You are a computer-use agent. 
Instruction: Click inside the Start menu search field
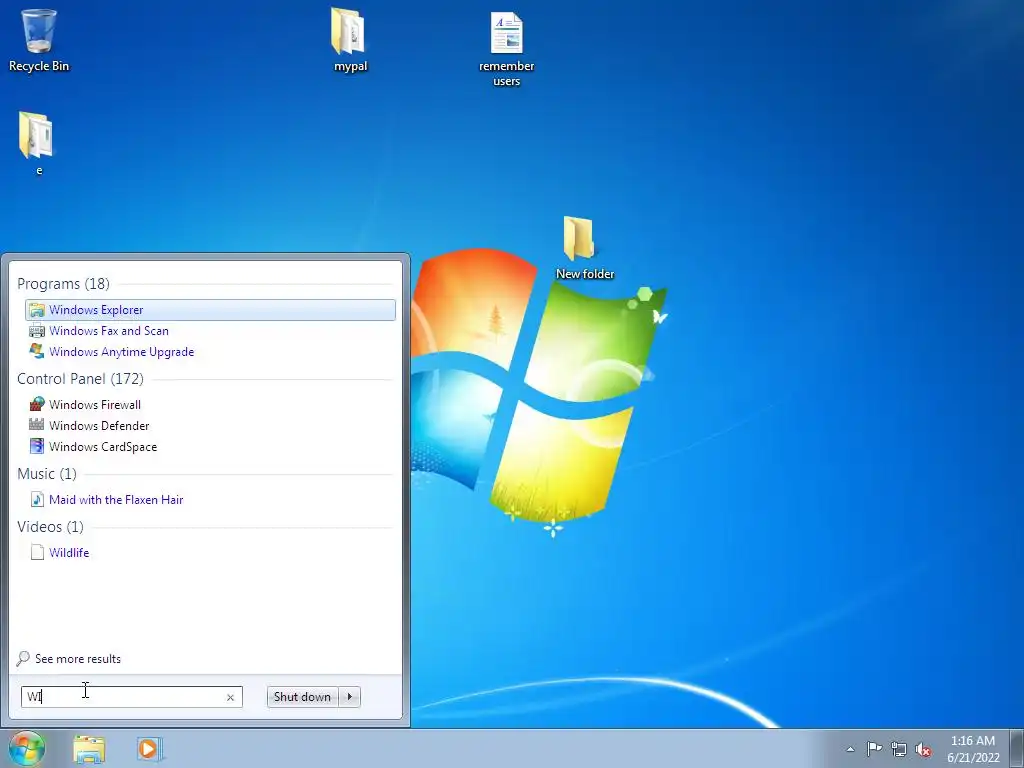click(131, 697)
